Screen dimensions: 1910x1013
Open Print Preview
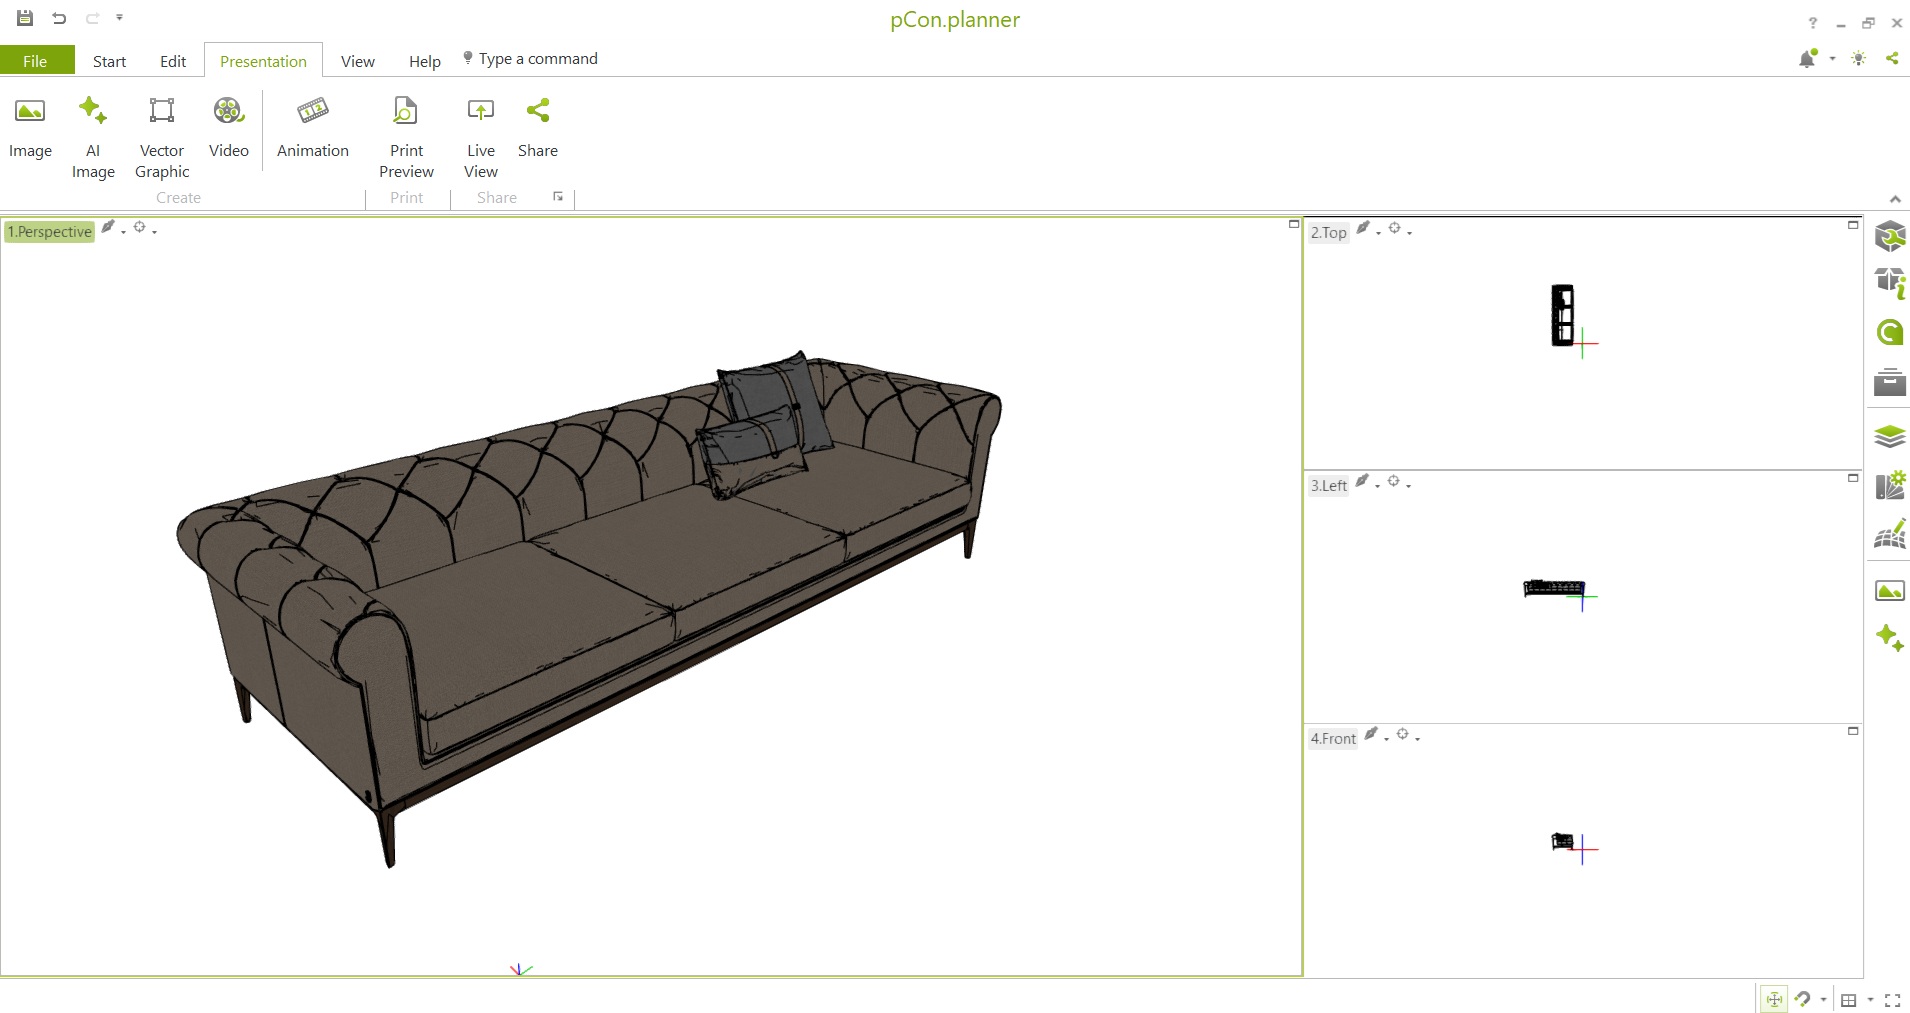coord(406,138)
